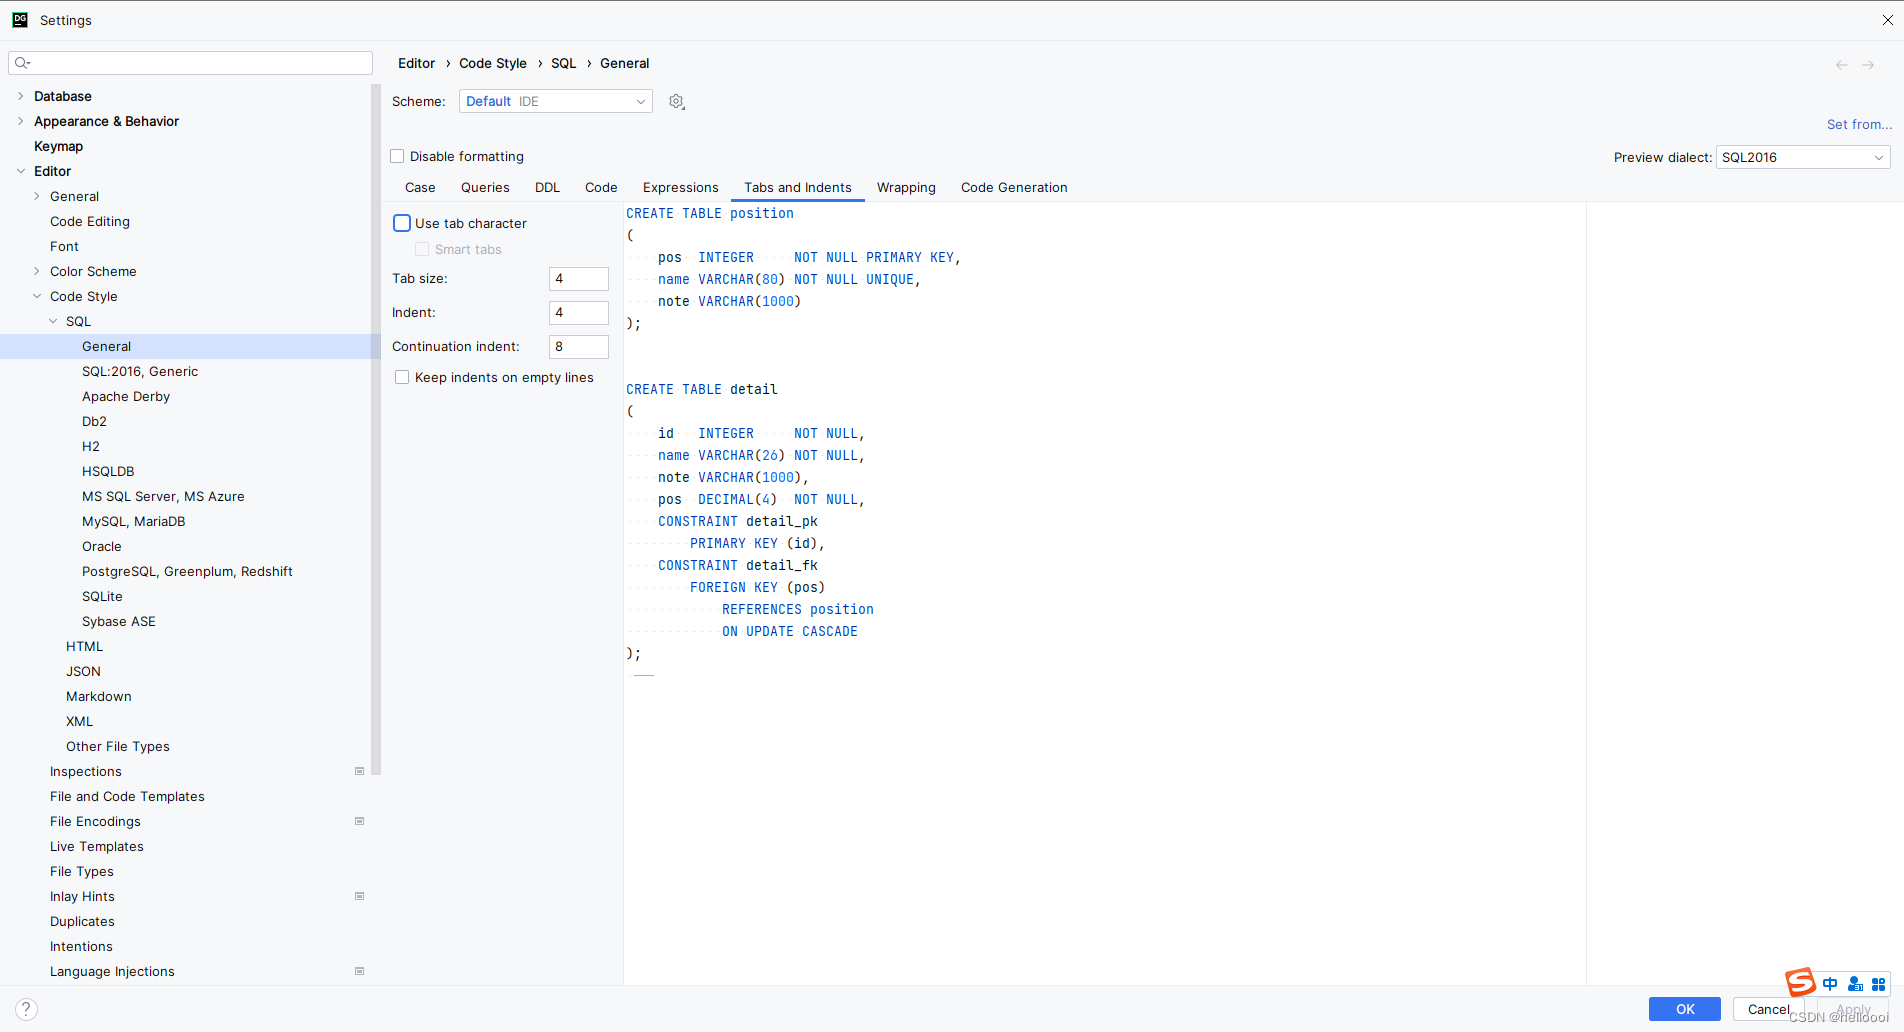Check Keep indents on empty lines
Viewport: 1904px width, 1032px height.
[402, 377]
